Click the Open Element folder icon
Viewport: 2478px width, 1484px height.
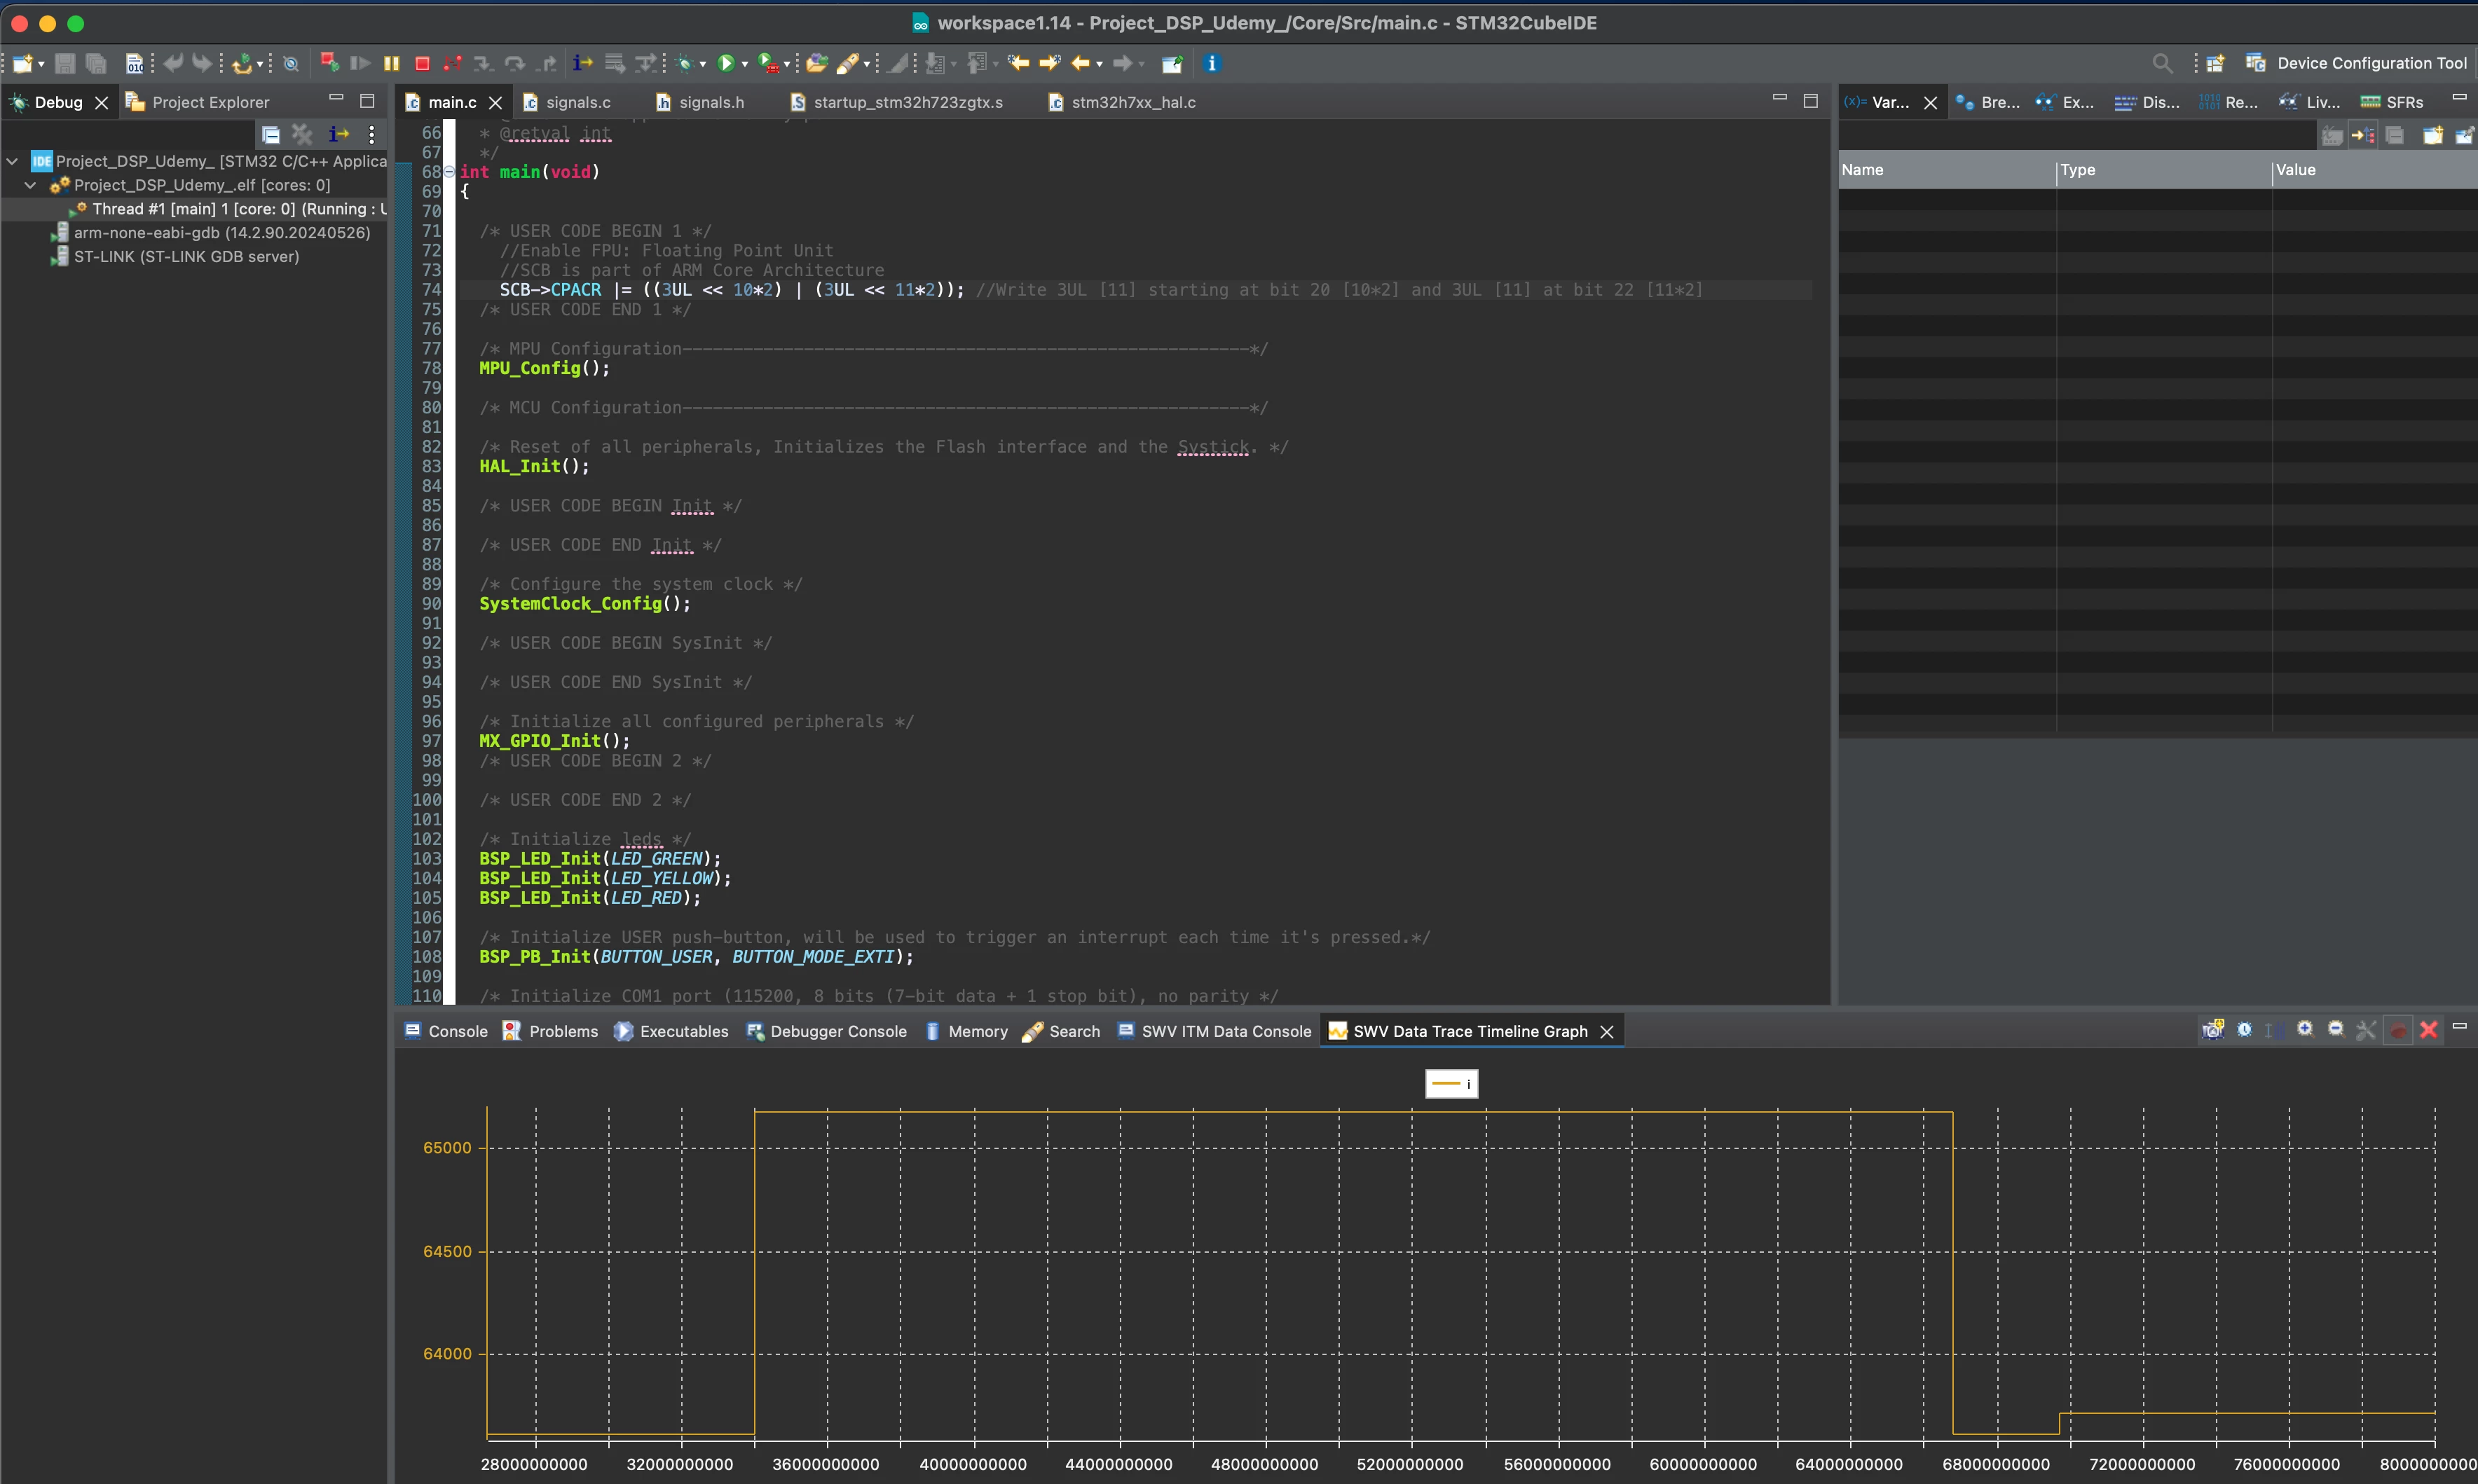point(817,63)
